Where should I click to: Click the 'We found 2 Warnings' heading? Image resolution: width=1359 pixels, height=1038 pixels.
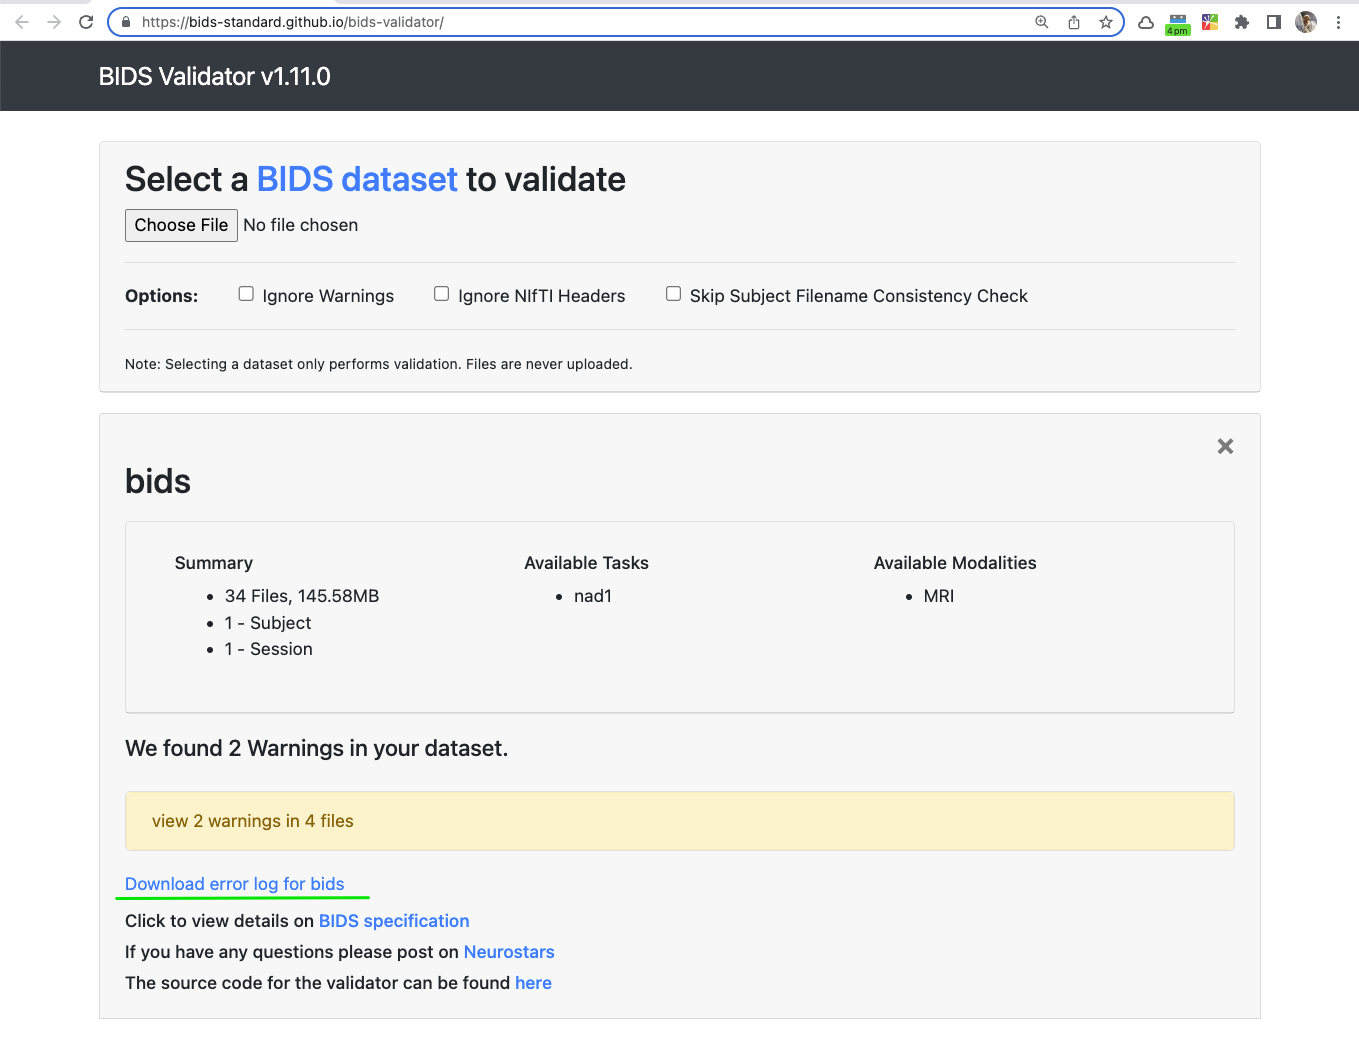[316, 748]
